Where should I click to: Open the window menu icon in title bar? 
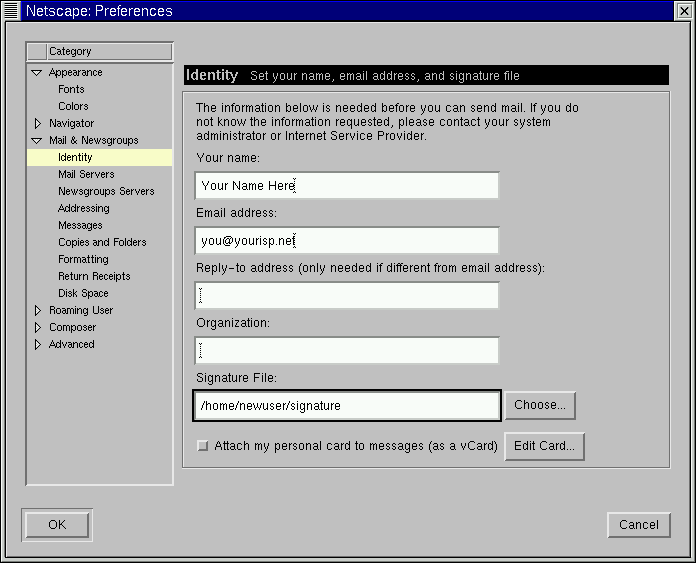(x=12, y=11)
